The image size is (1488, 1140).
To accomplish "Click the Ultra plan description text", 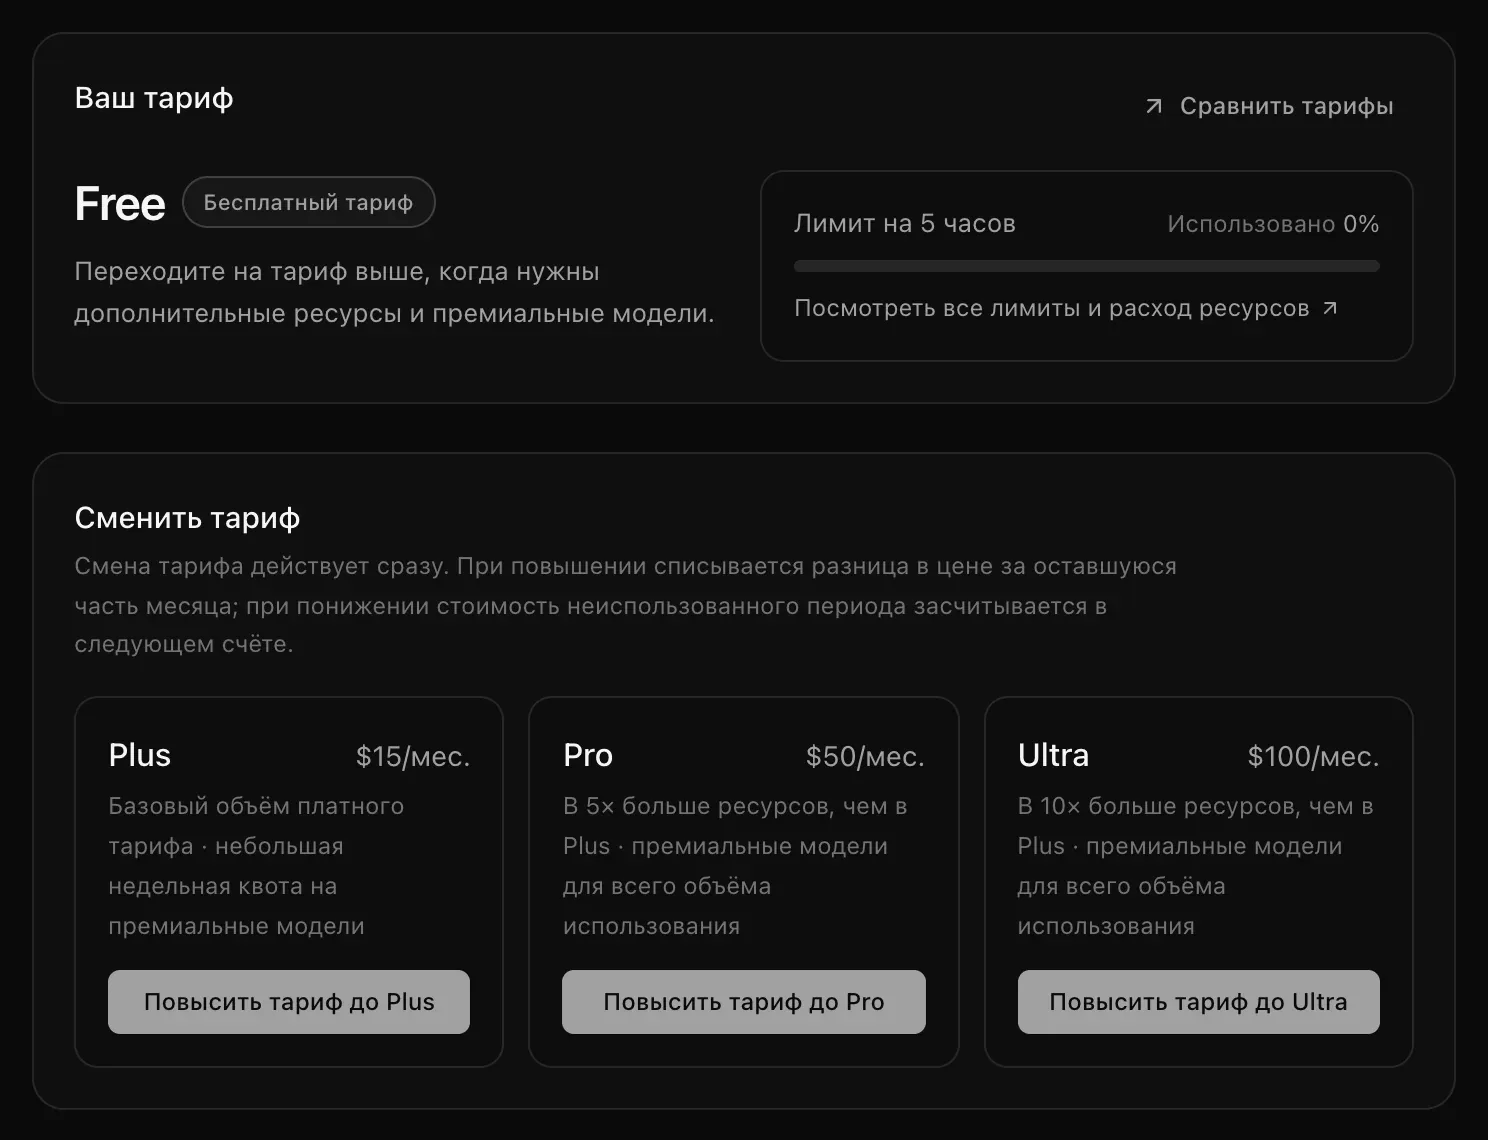I will [1195, 866].
